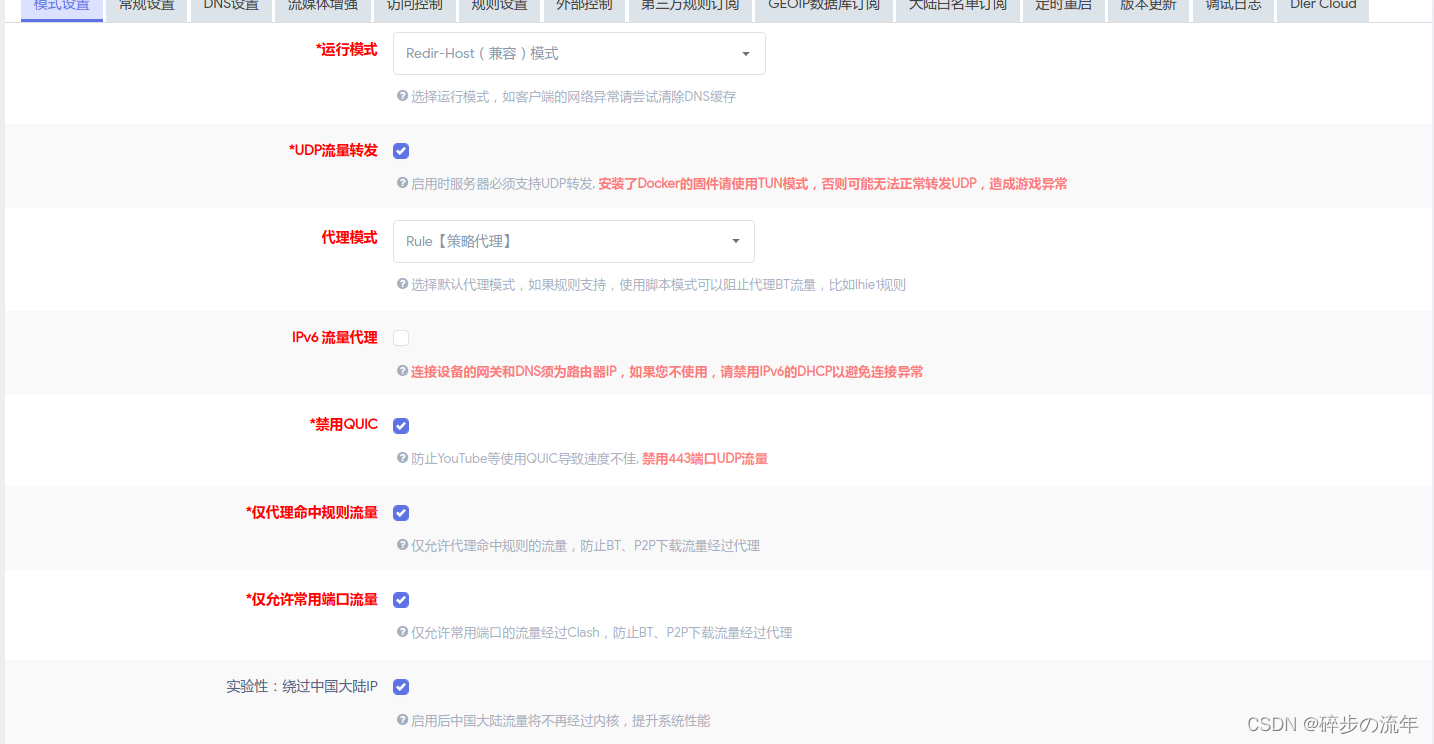Click the help icon under 仅代理命中规则流量
Viewport: 1434px width, 744px height.
point(402,545)
